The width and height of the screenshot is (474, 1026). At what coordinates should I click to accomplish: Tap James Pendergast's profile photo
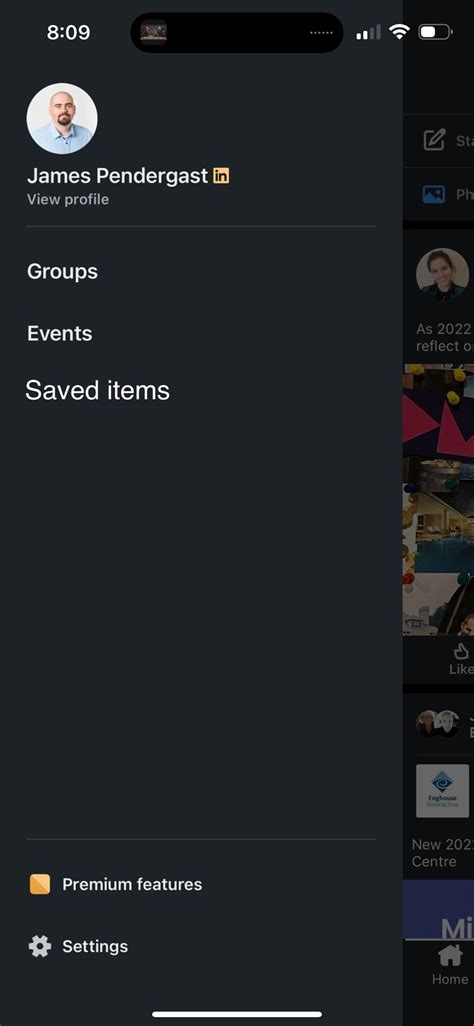click(x=62, y=118)
